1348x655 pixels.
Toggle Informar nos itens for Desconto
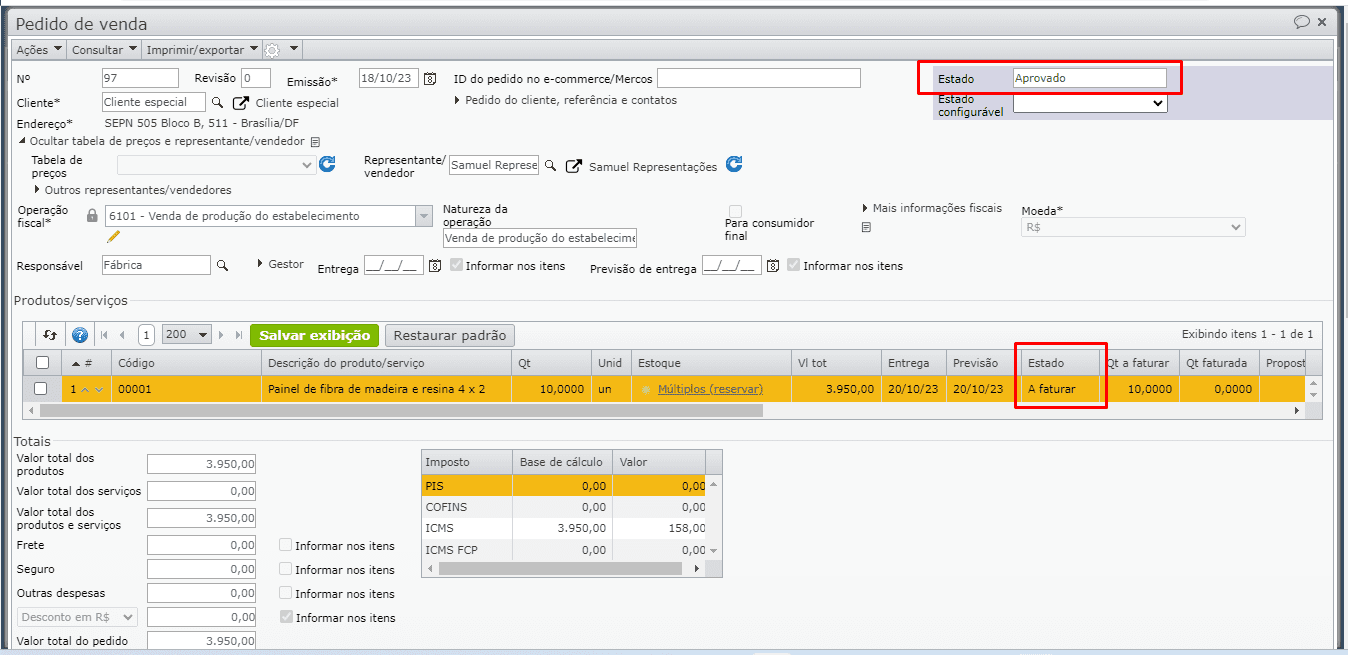[285, 617]
